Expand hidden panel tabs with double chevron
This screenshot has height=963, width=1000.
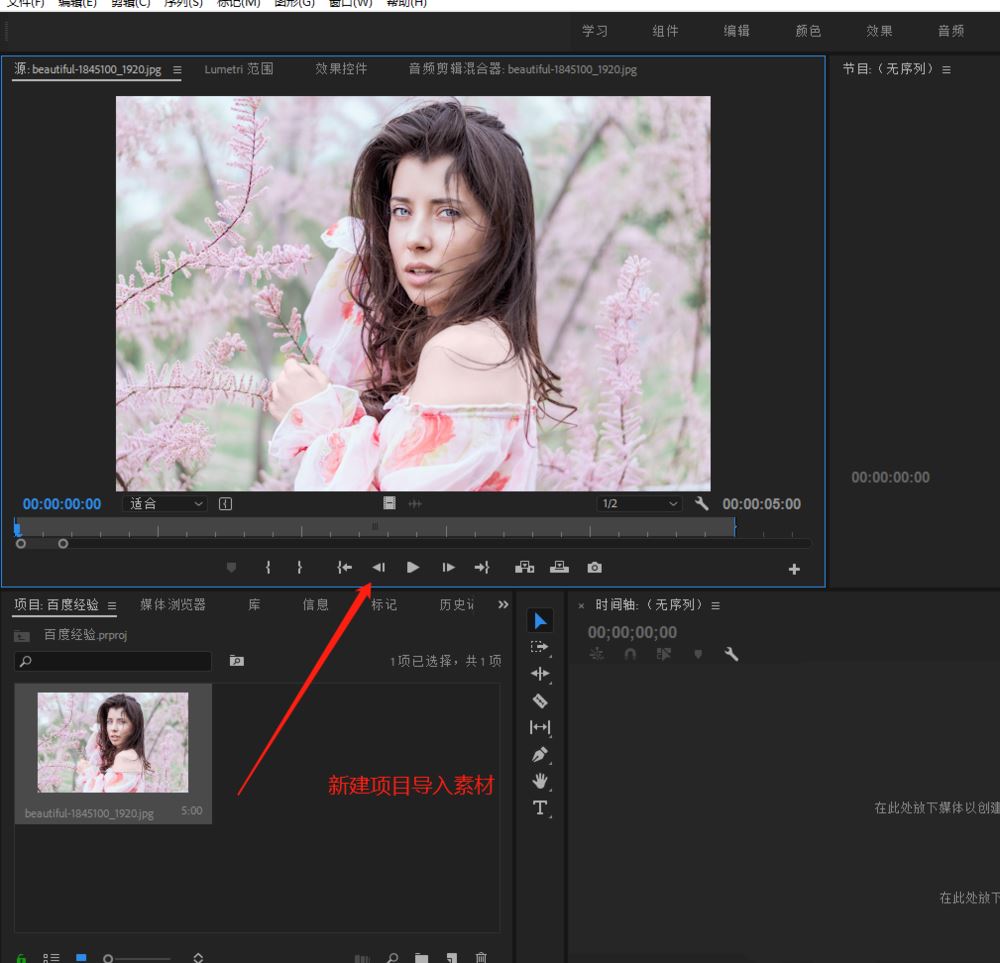[503, 605]
